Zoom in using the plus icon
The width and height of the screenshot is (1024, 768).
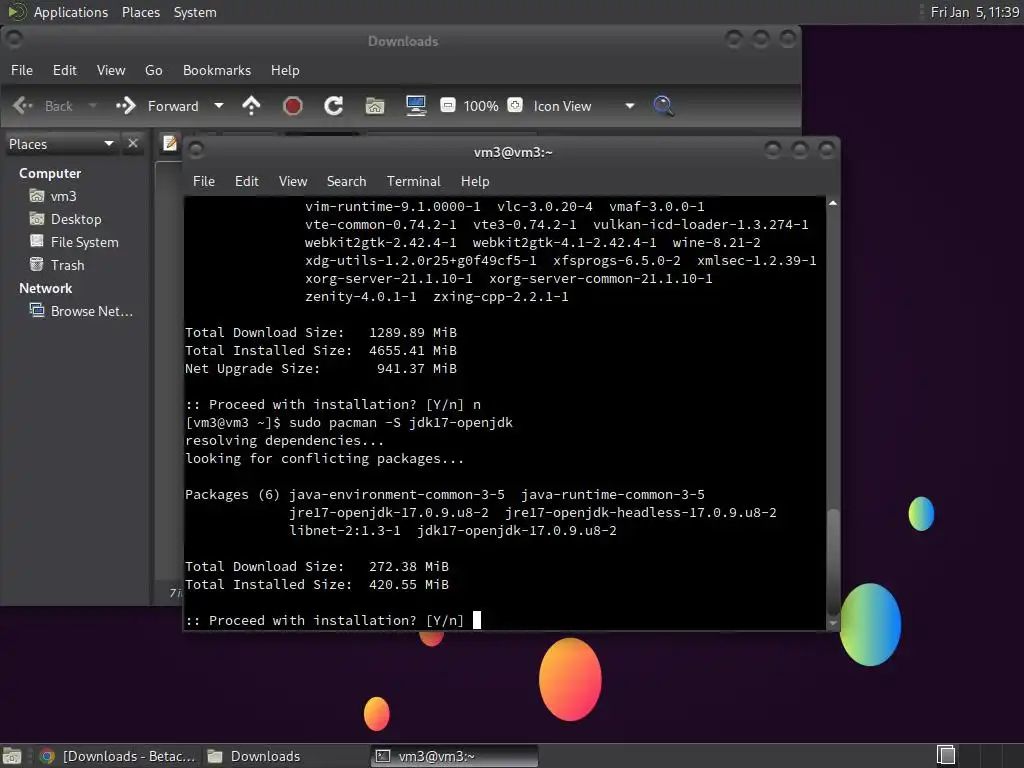515,105
